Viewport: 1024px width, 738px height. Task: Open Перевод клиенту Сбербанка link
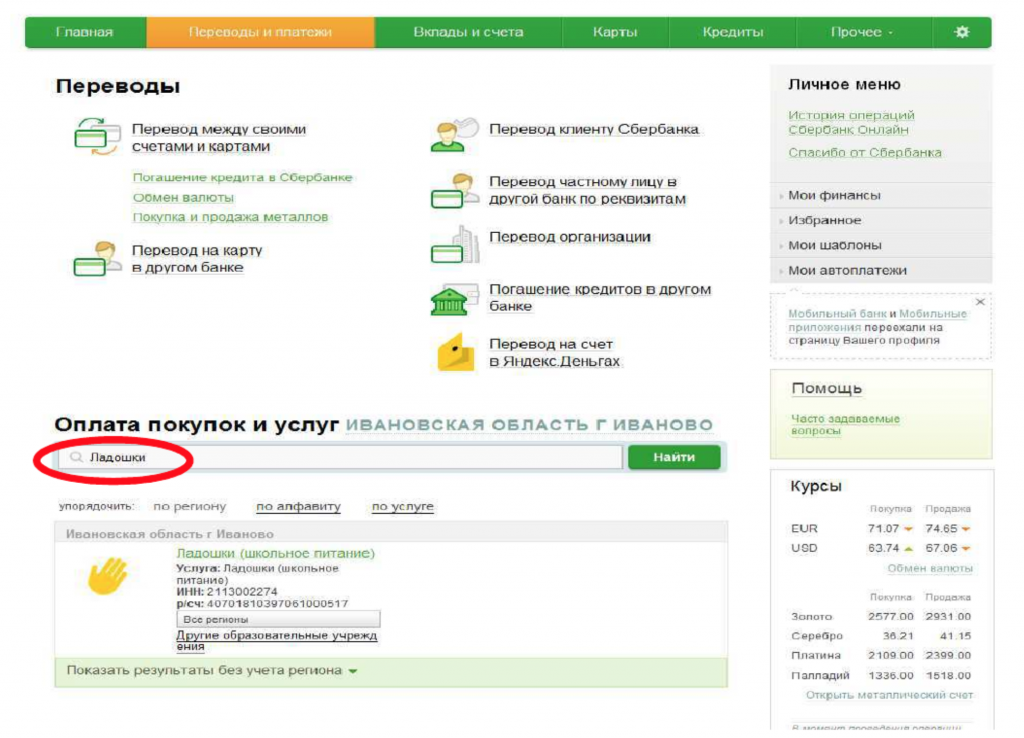594,129
